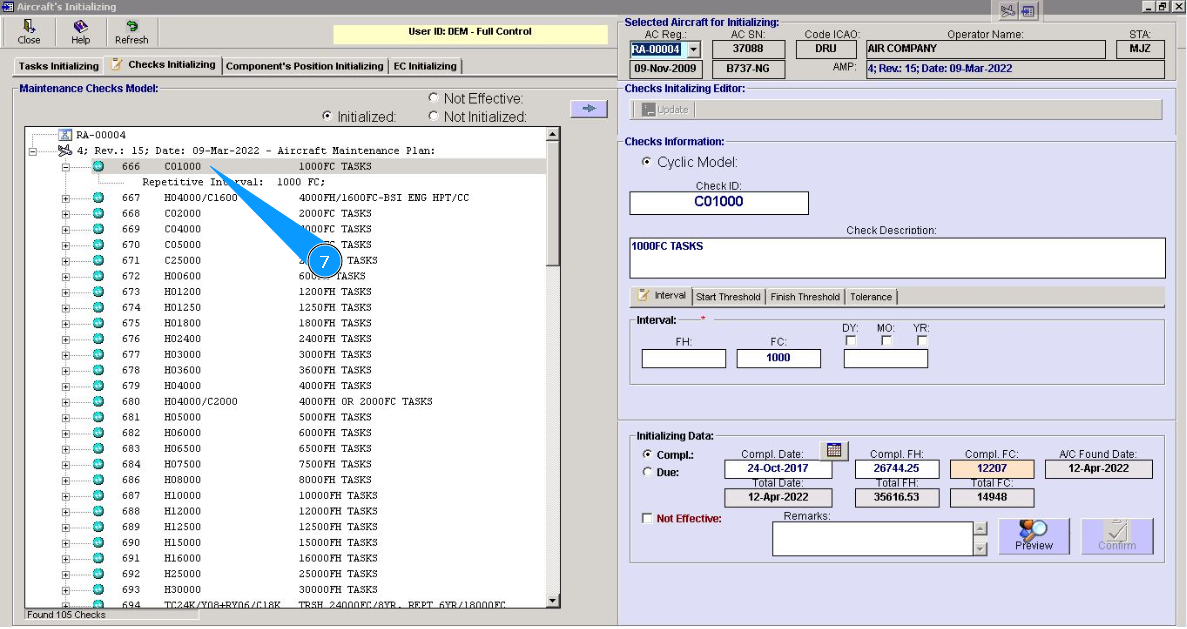The width and height of the screenshot is (1187, 629).
Task: Enable the Not Effective checkbox
Action: click(647, 519)
